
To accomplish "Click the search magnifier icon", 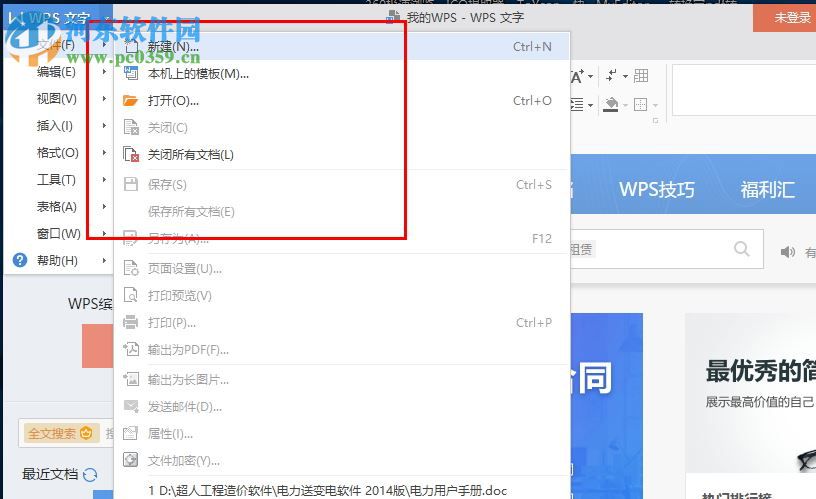I will point(742,249).
